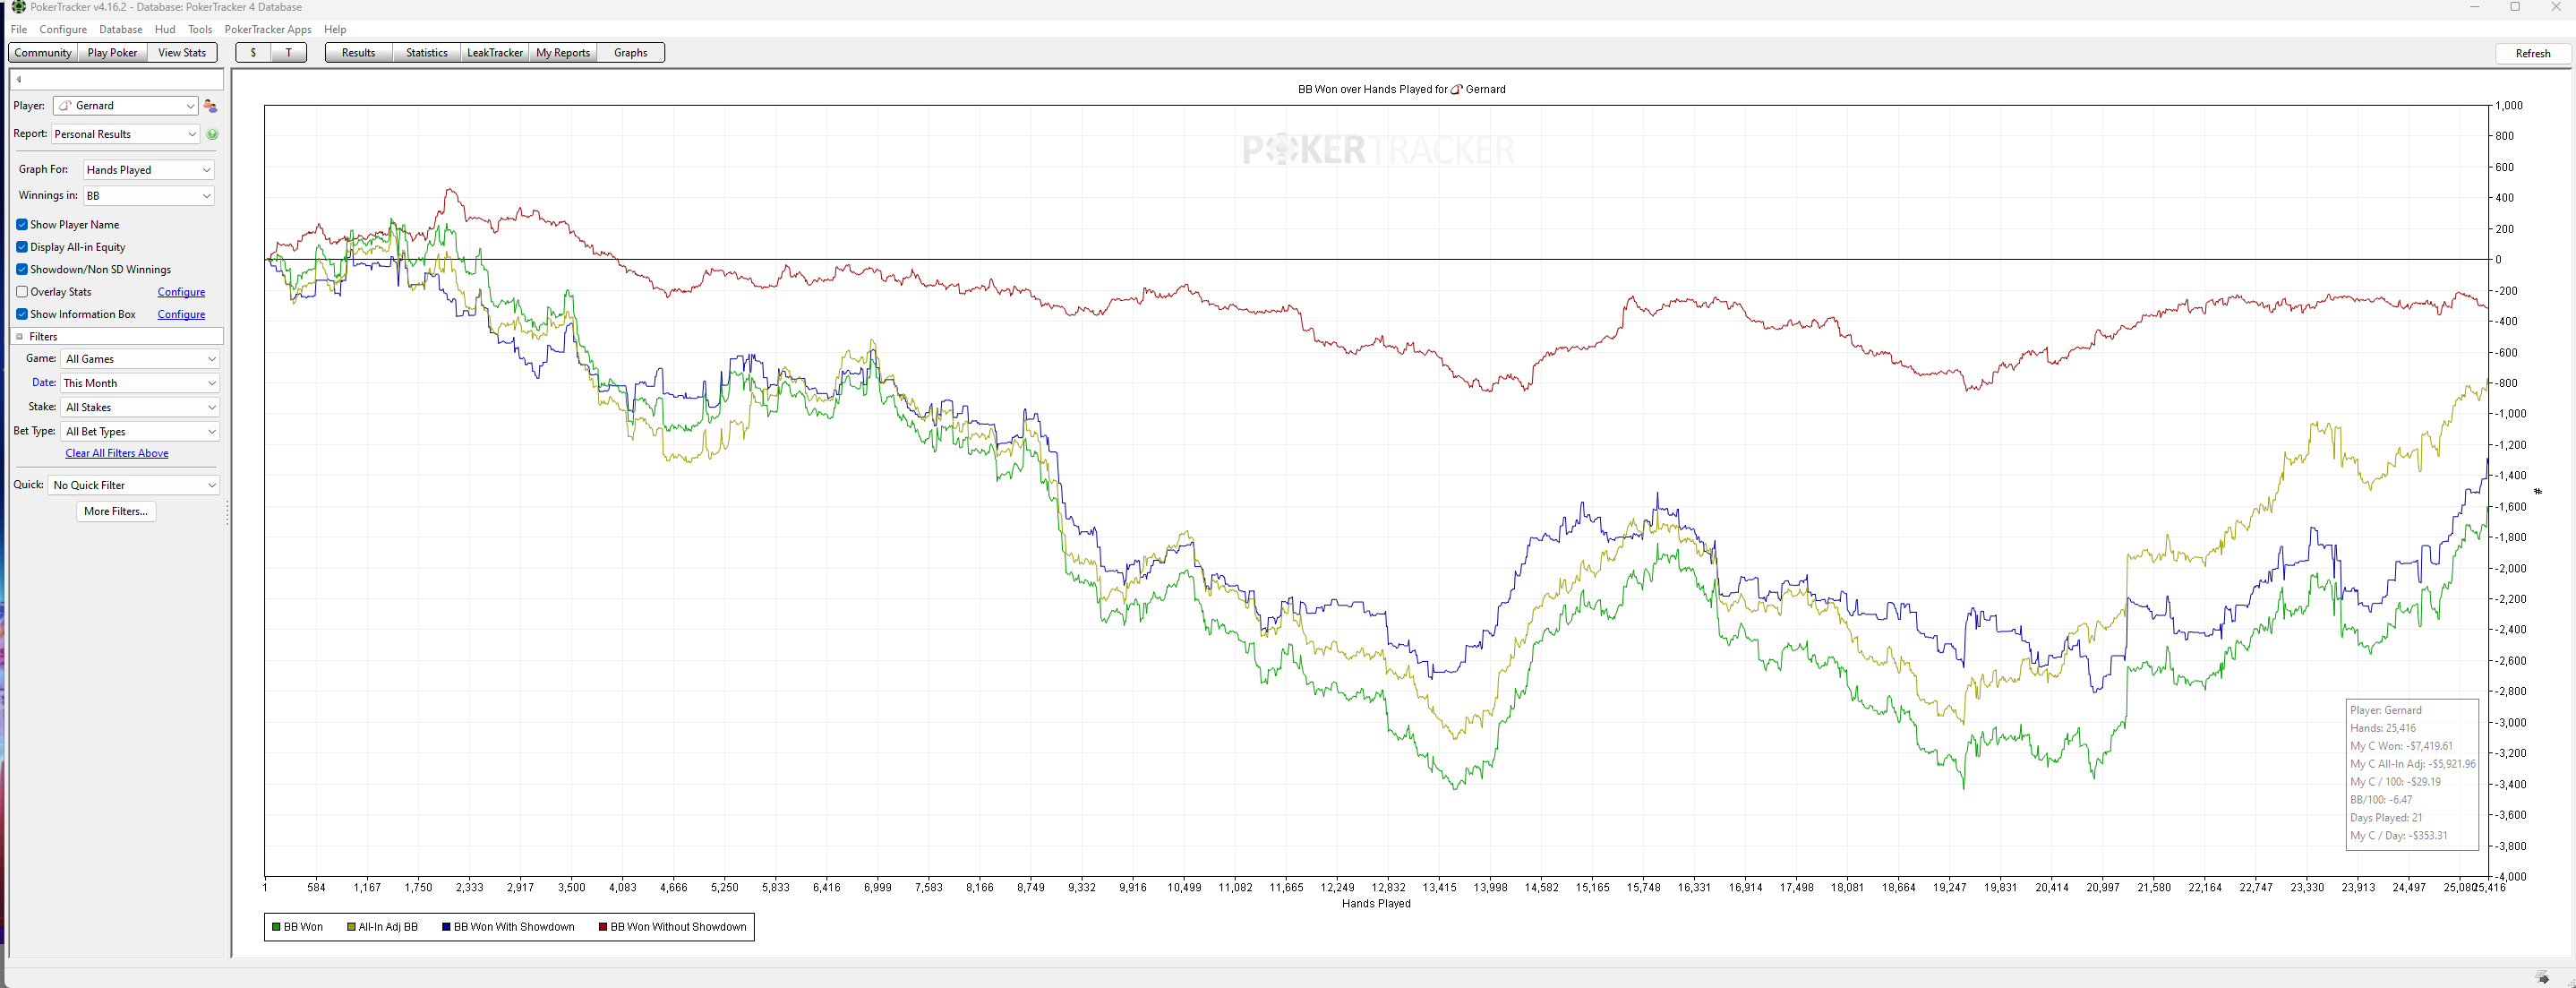The width and height of the screenshot is (2576, 988).
Task: Open the Hud menu
Action: point(165,29)
